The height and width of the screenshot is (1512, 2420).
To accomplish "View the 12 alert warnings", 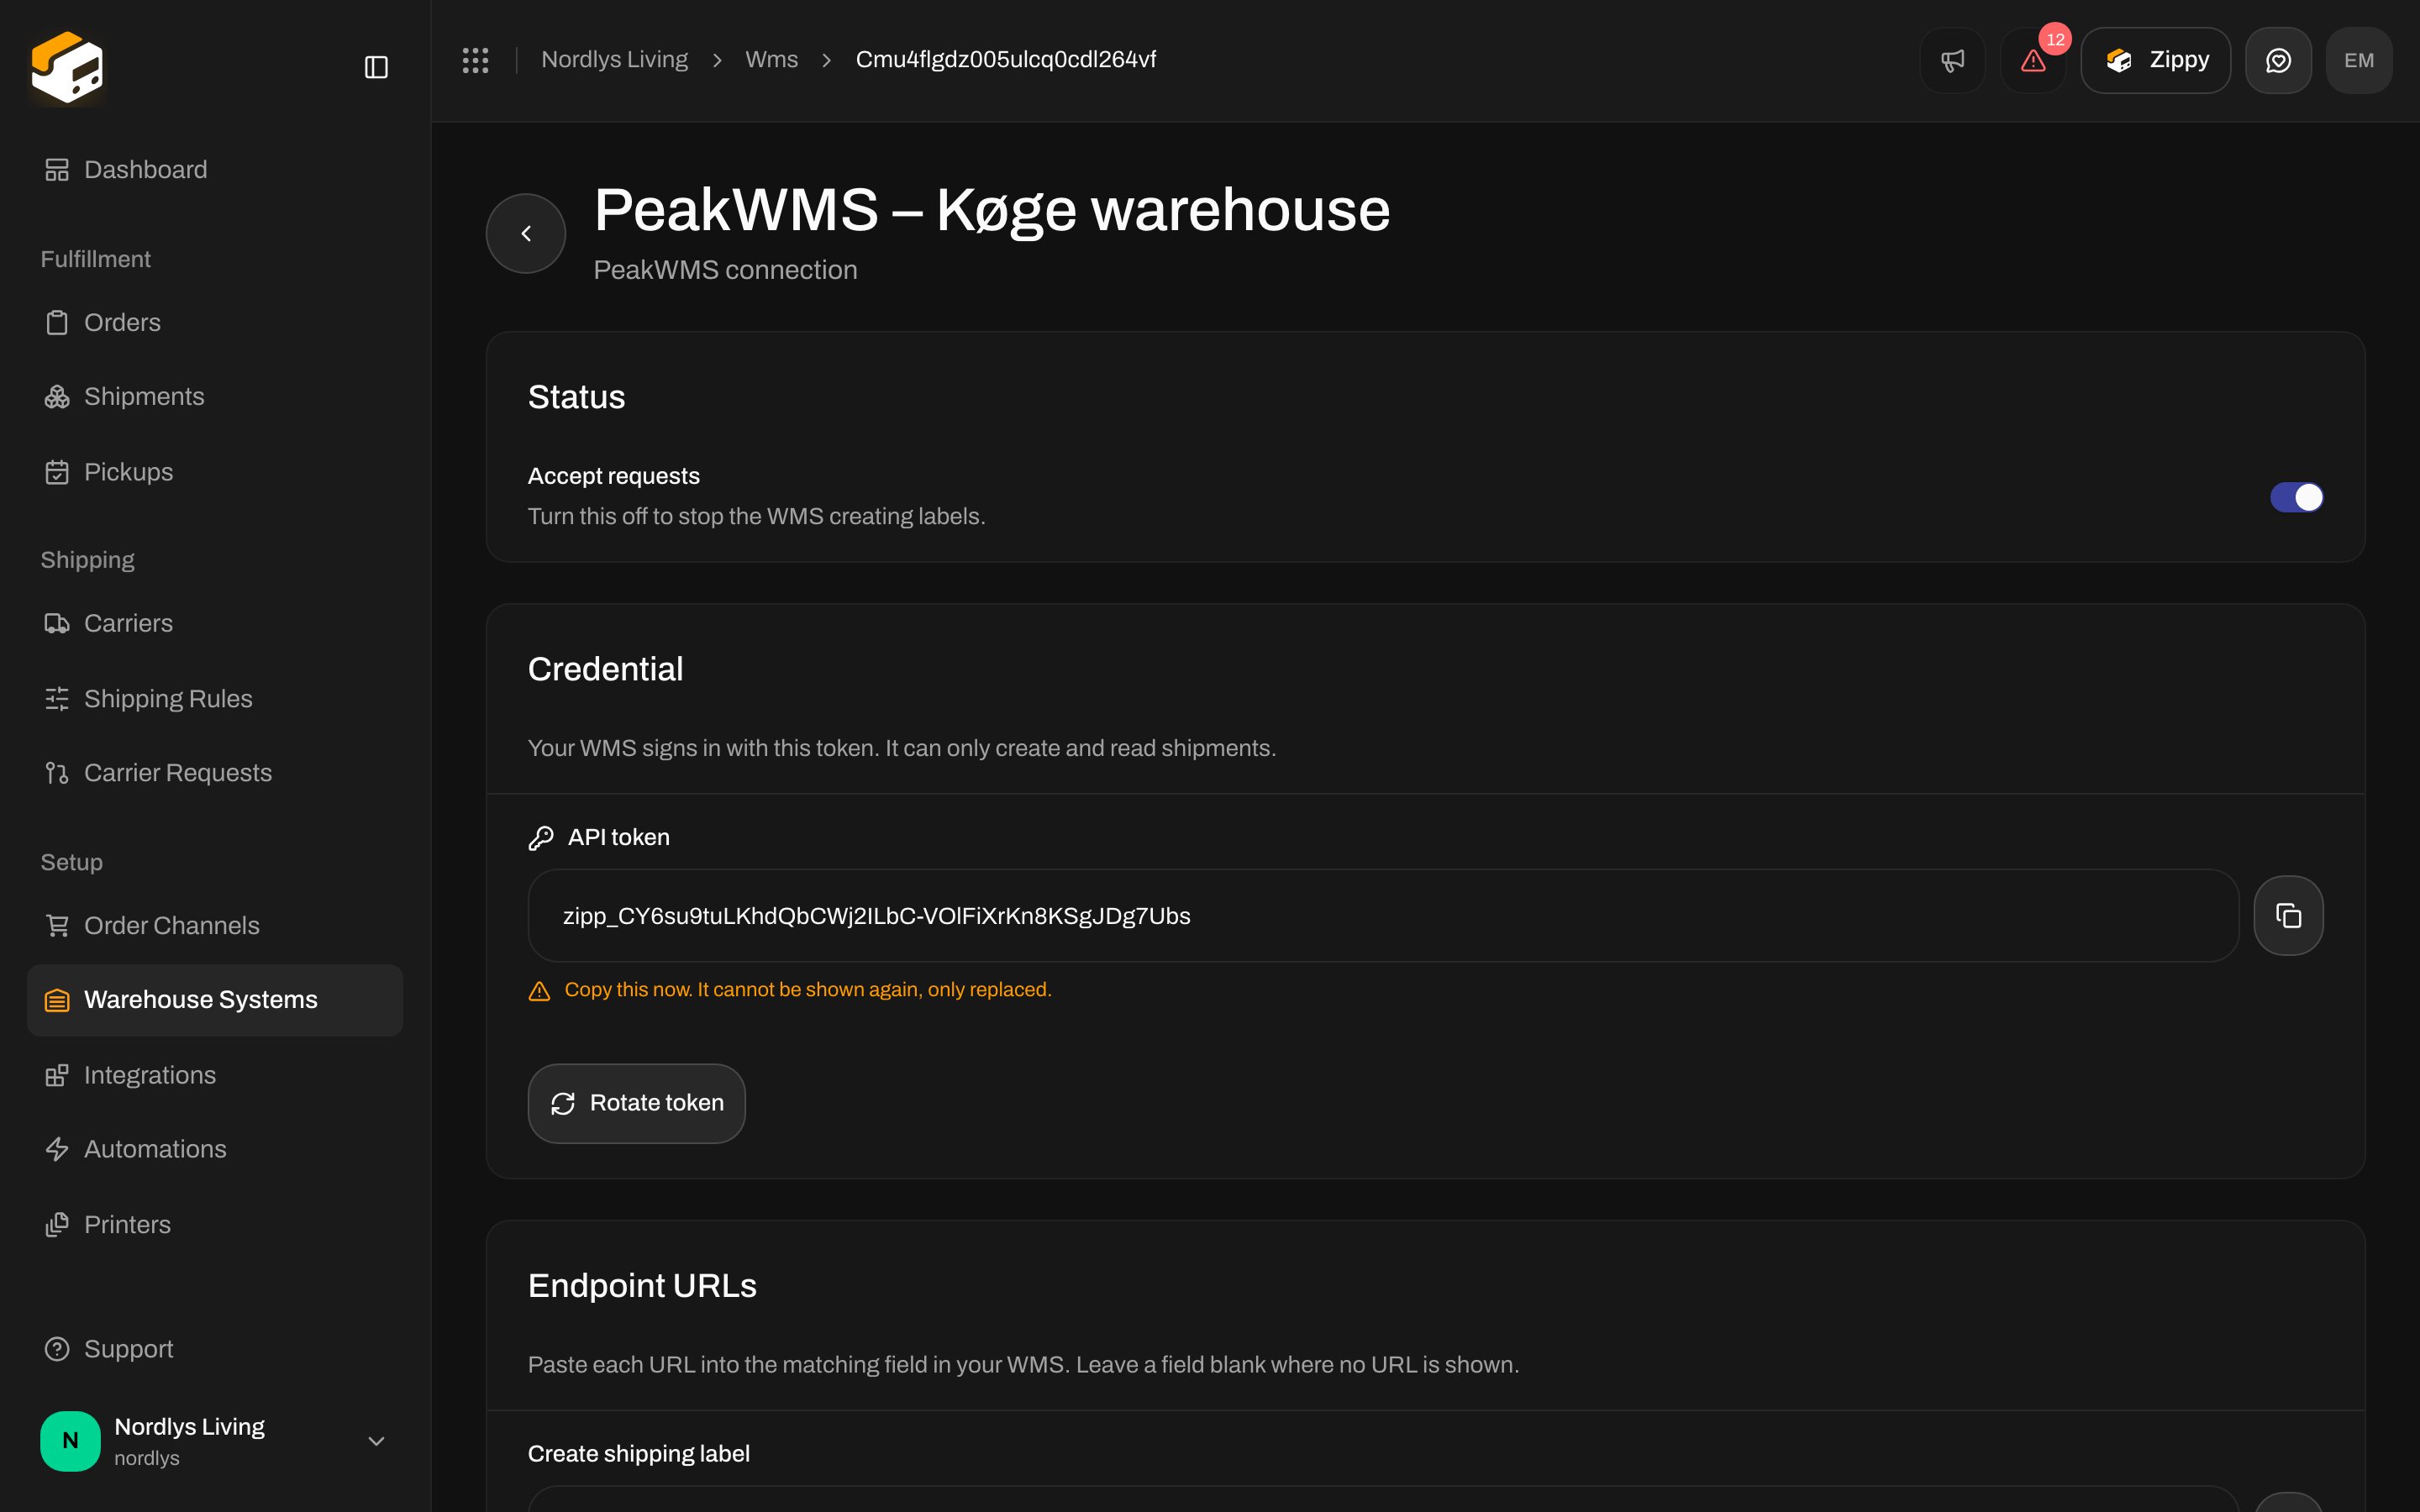I will click(2033, 60).
